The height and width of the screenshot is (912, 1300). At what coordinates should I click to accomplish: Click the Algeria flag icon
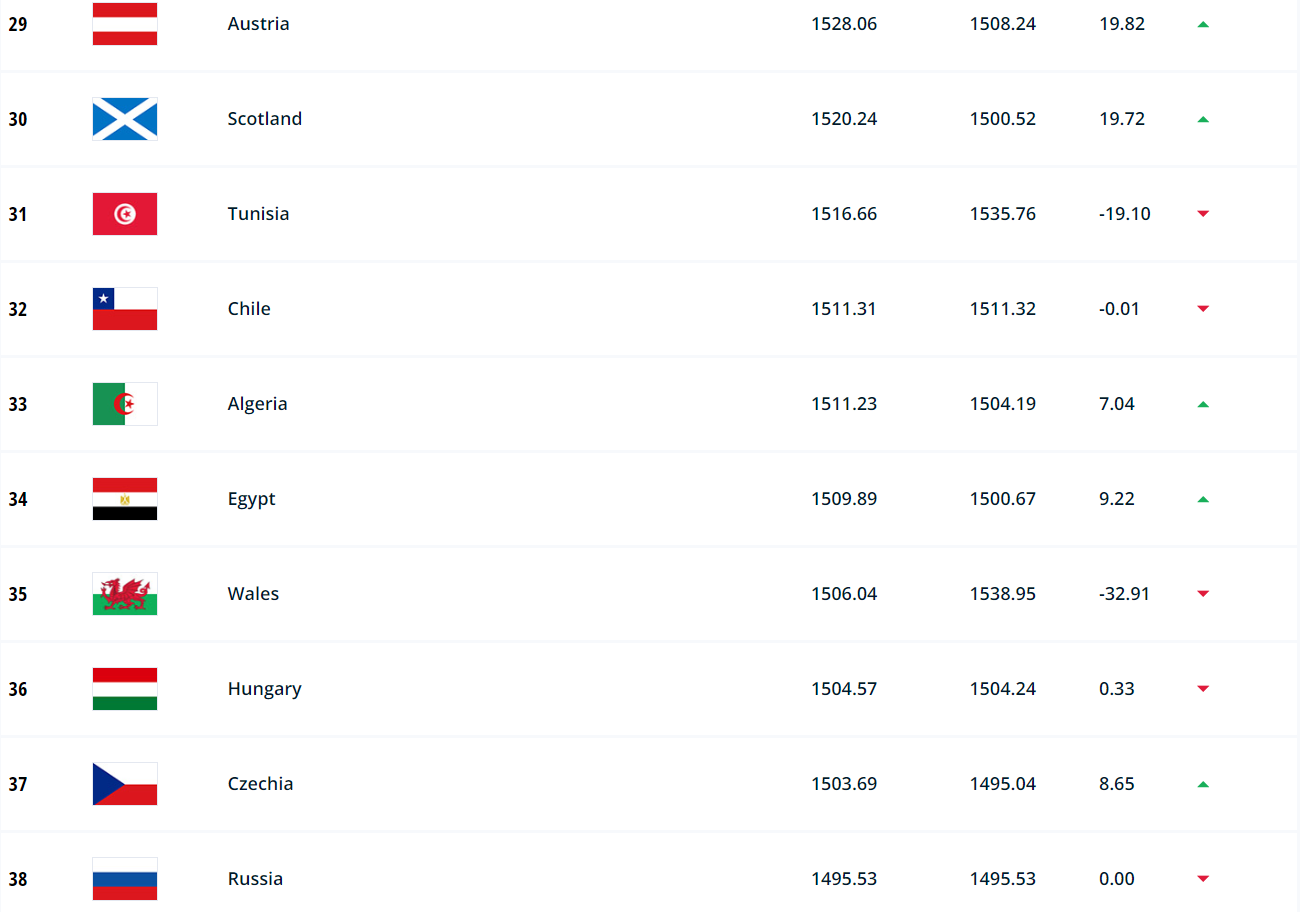125,404
